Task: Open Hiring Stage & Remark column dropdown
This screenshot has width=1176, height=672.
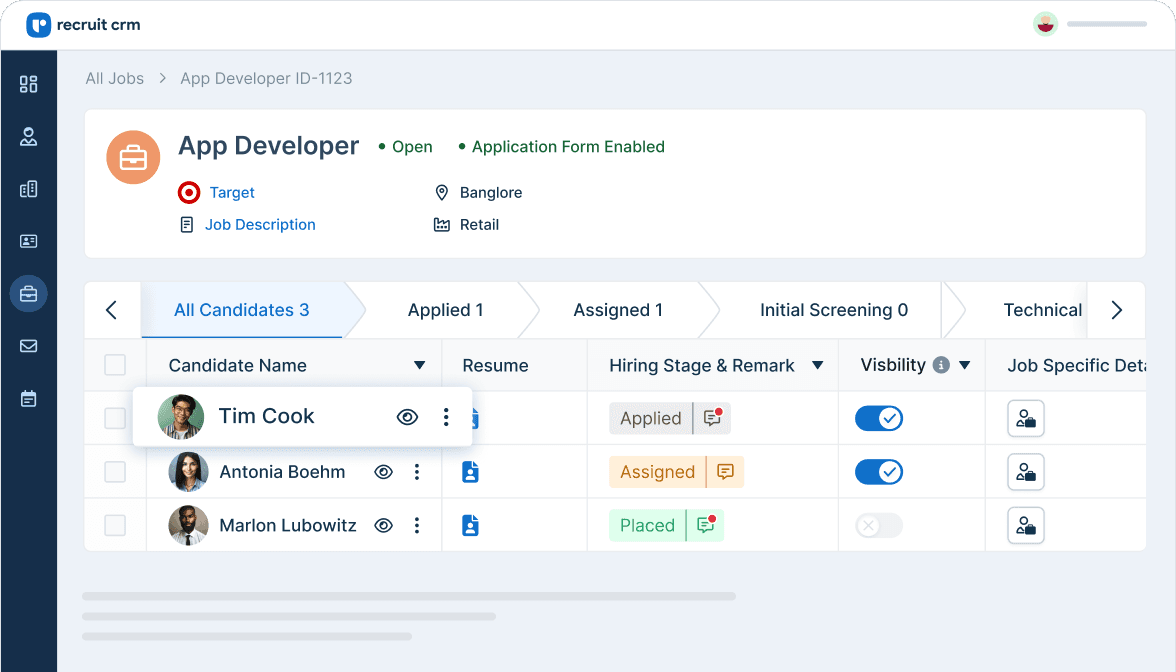Action: pyautogui.click(x=818, y=365)
